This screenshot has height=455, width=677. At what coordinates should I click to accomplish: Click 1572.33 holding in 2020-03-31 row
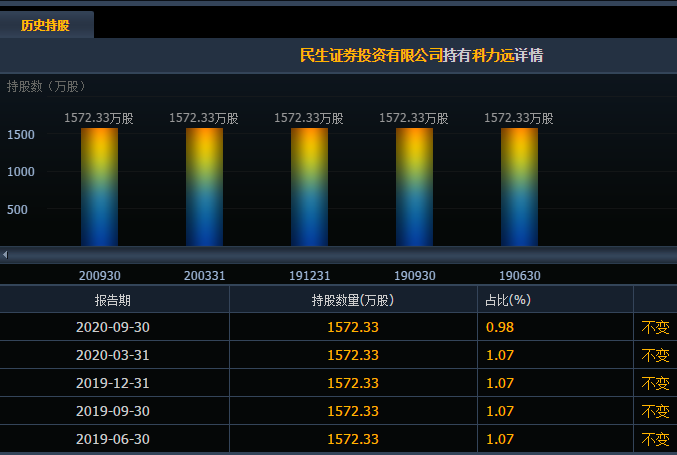(x=353, y=355)
